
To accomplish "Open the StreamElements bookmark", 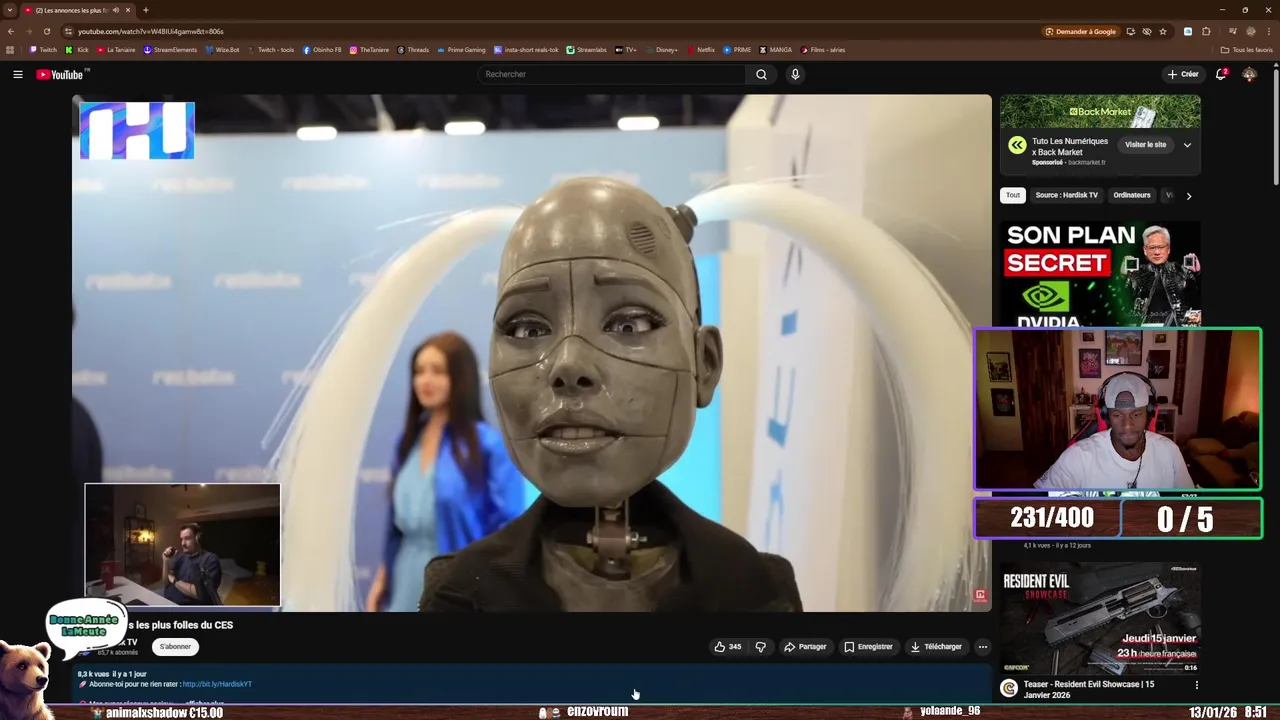I will click(x=170, y=50).
